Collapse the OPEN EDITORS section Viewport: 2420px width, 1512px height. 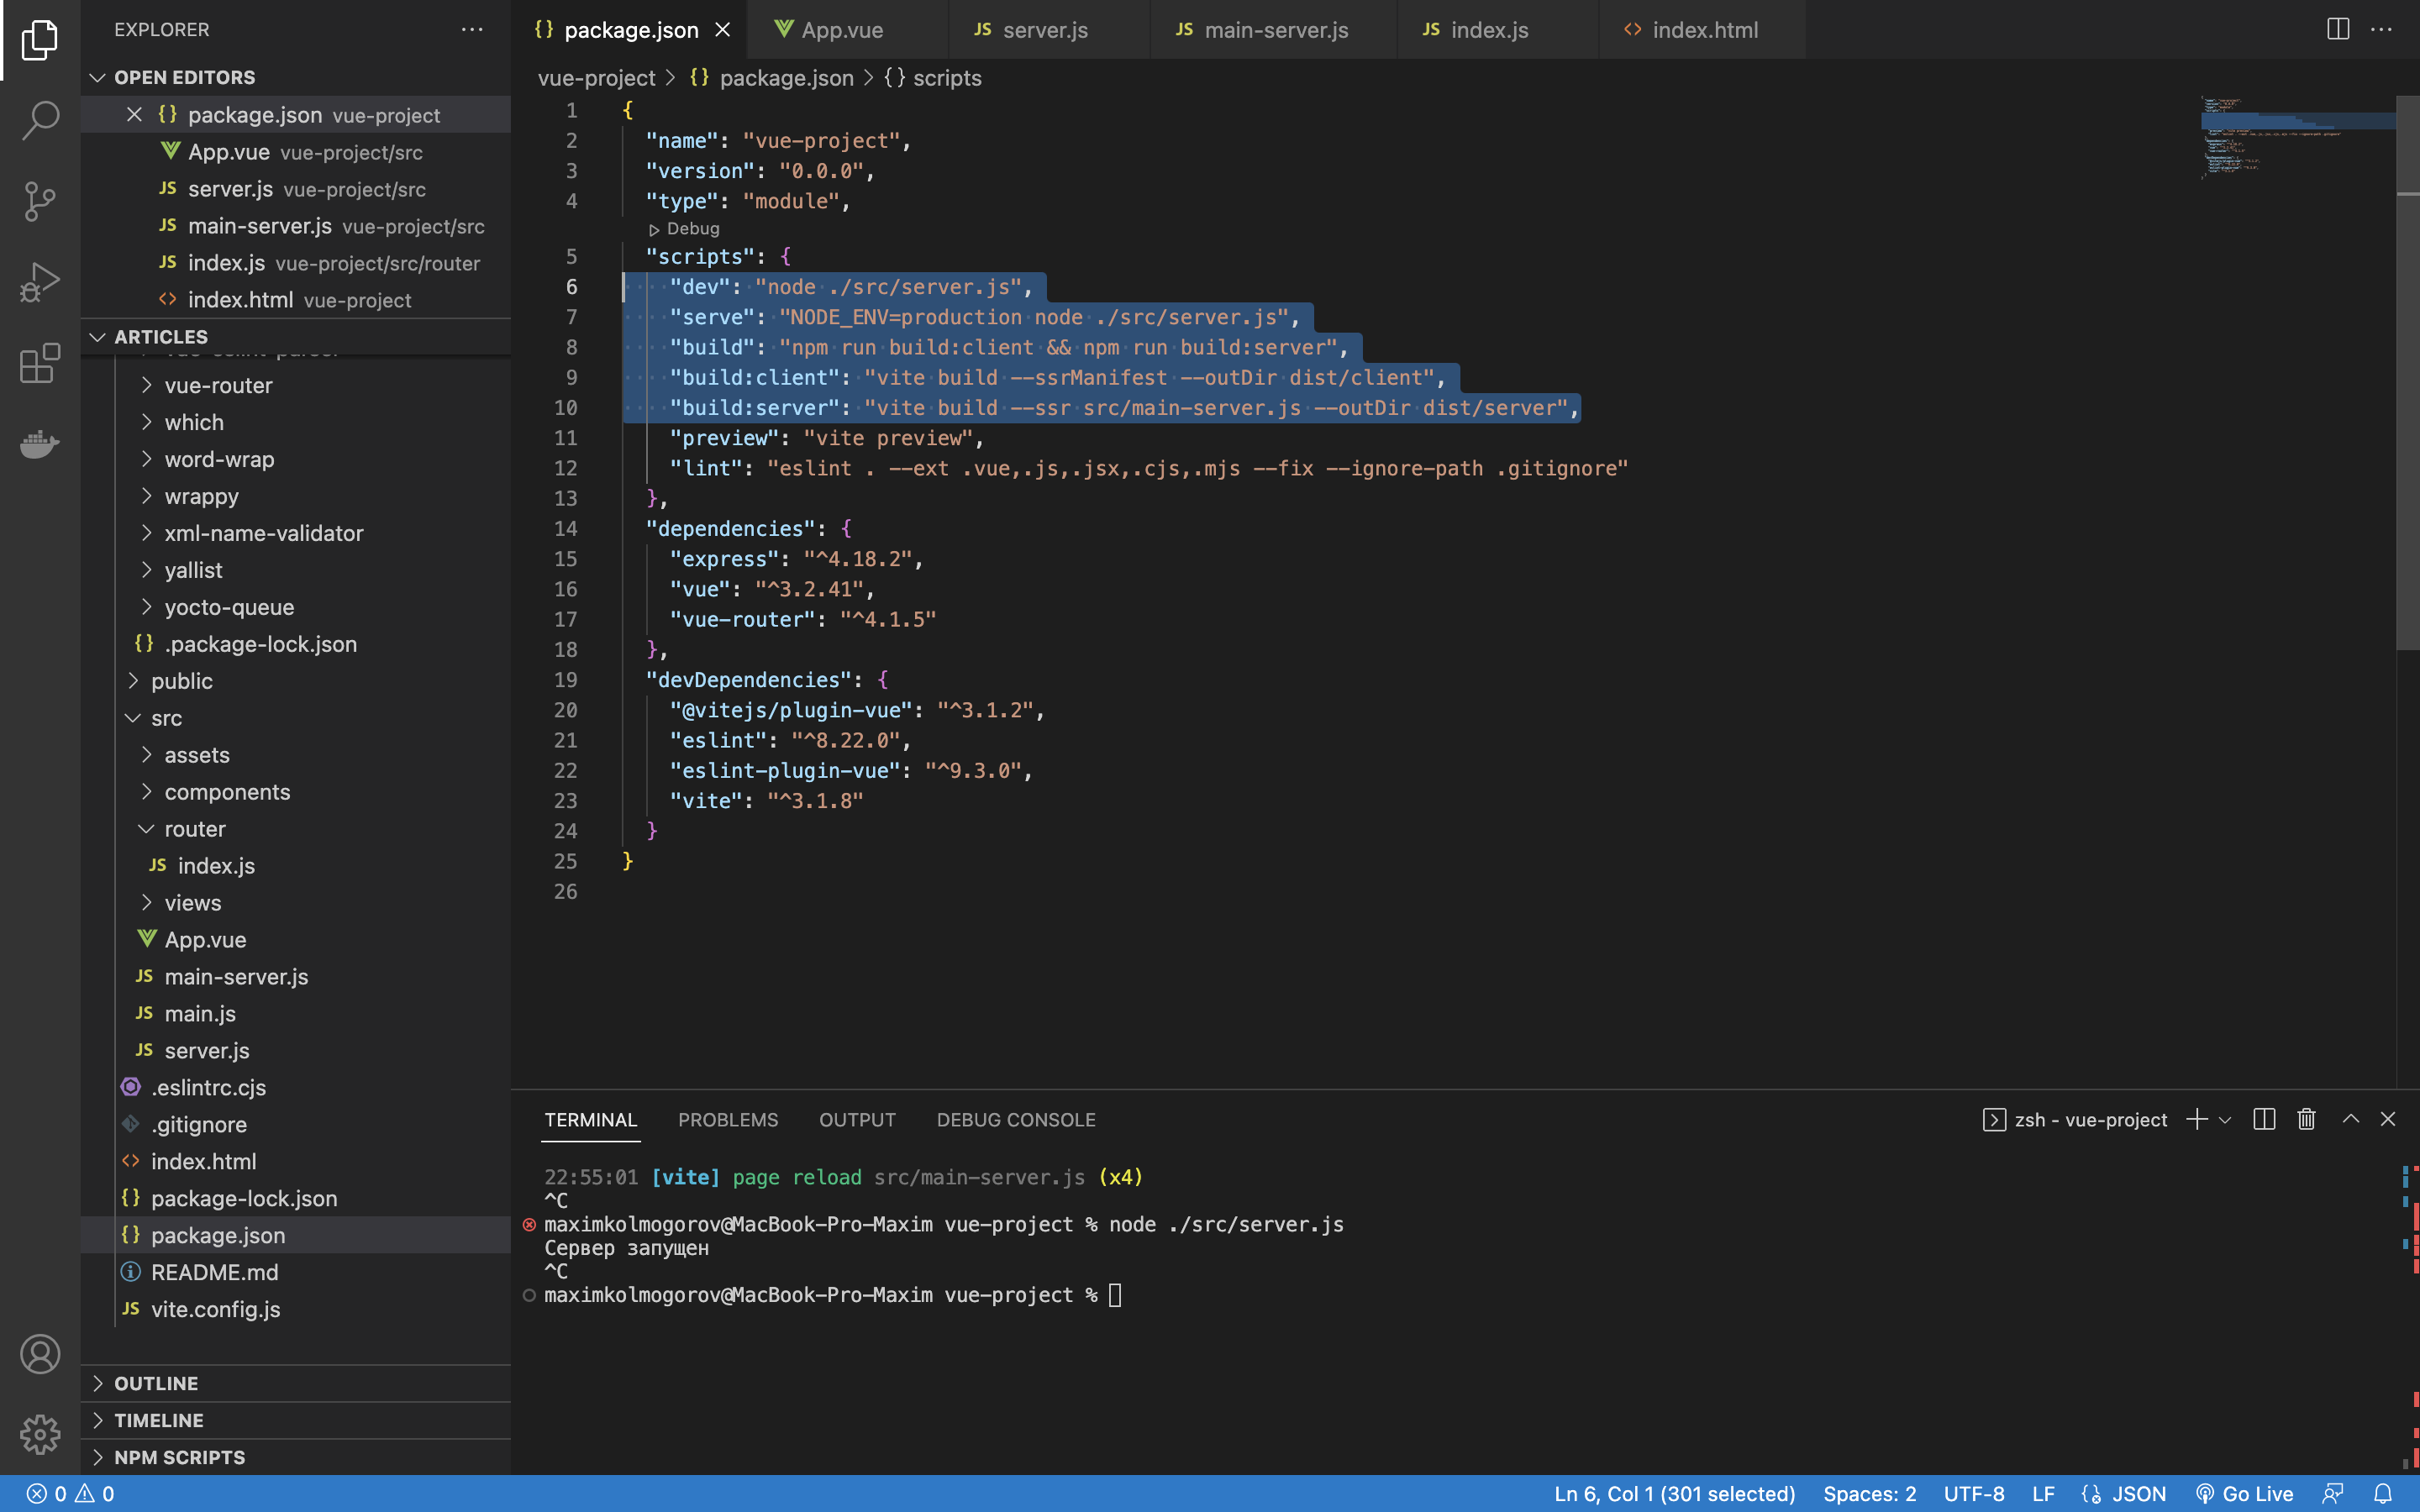[295, 77]
